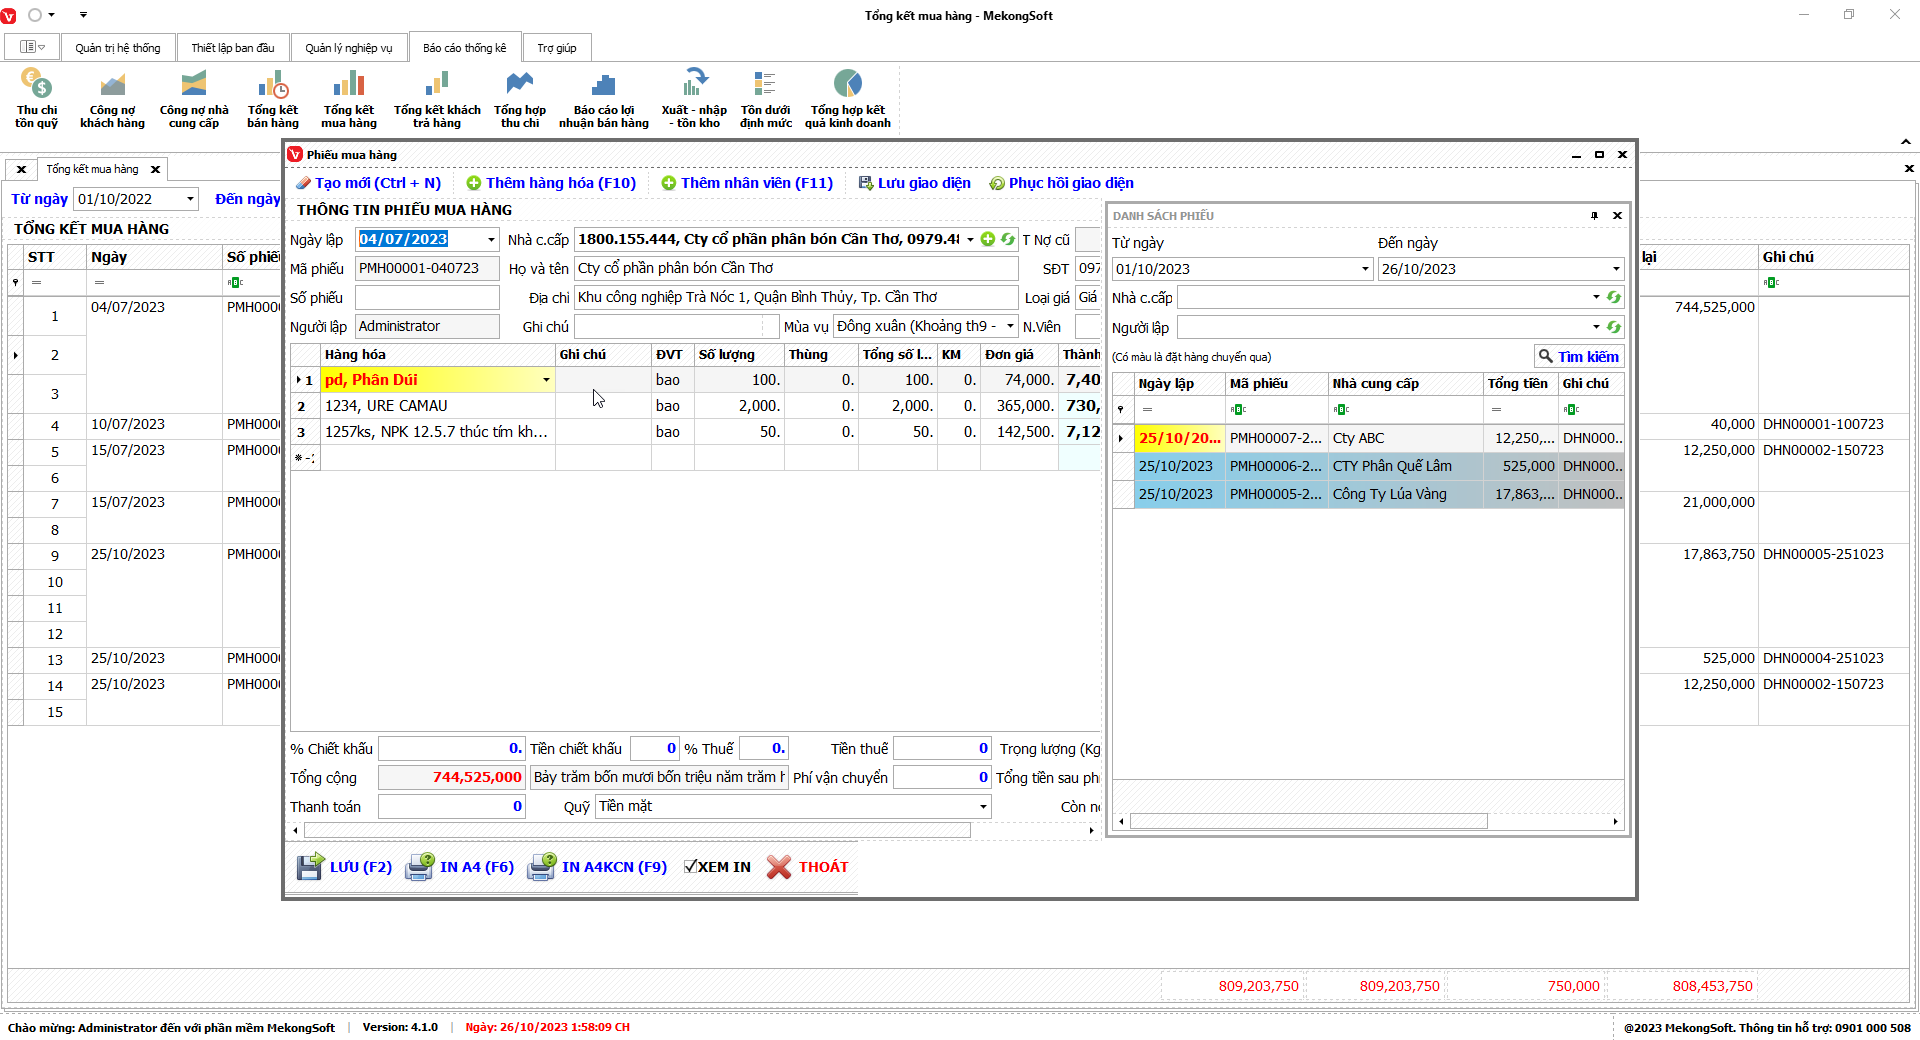Open Báo cáo lợi nhuận bán hàng
Image resolution: width=1920 pixels, height=1040 pixels.
point(603,98)
